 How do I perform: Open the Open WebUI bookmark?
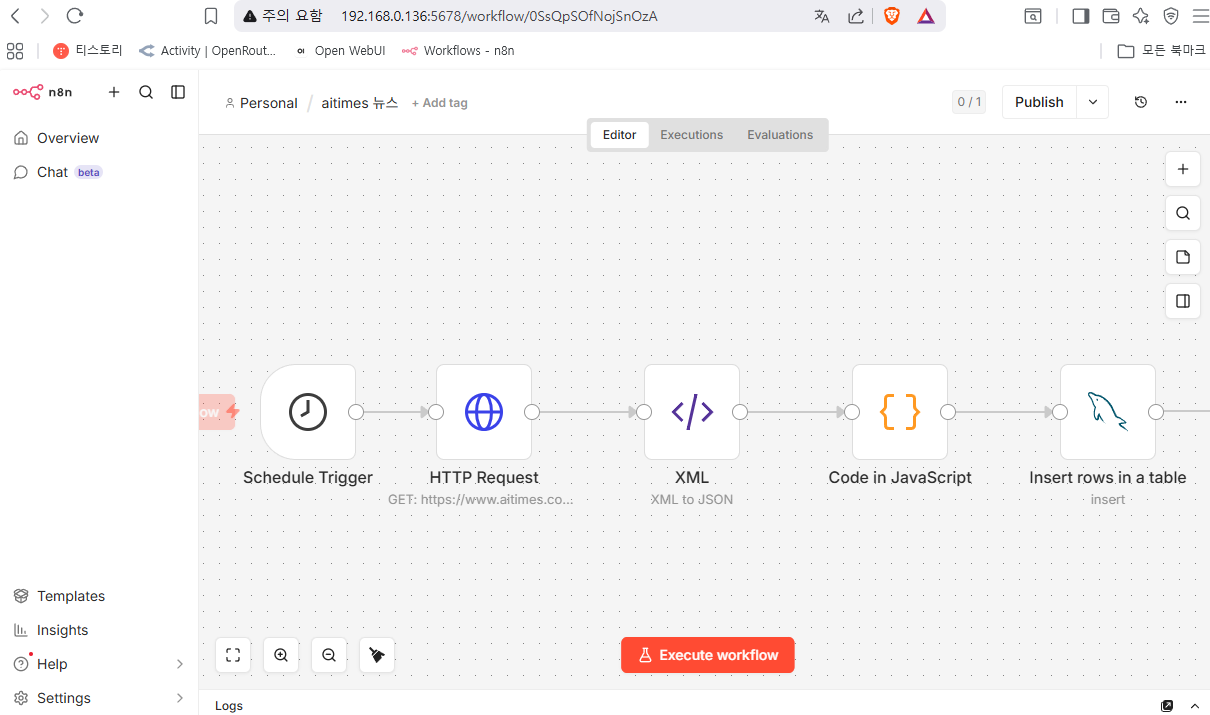340,50
